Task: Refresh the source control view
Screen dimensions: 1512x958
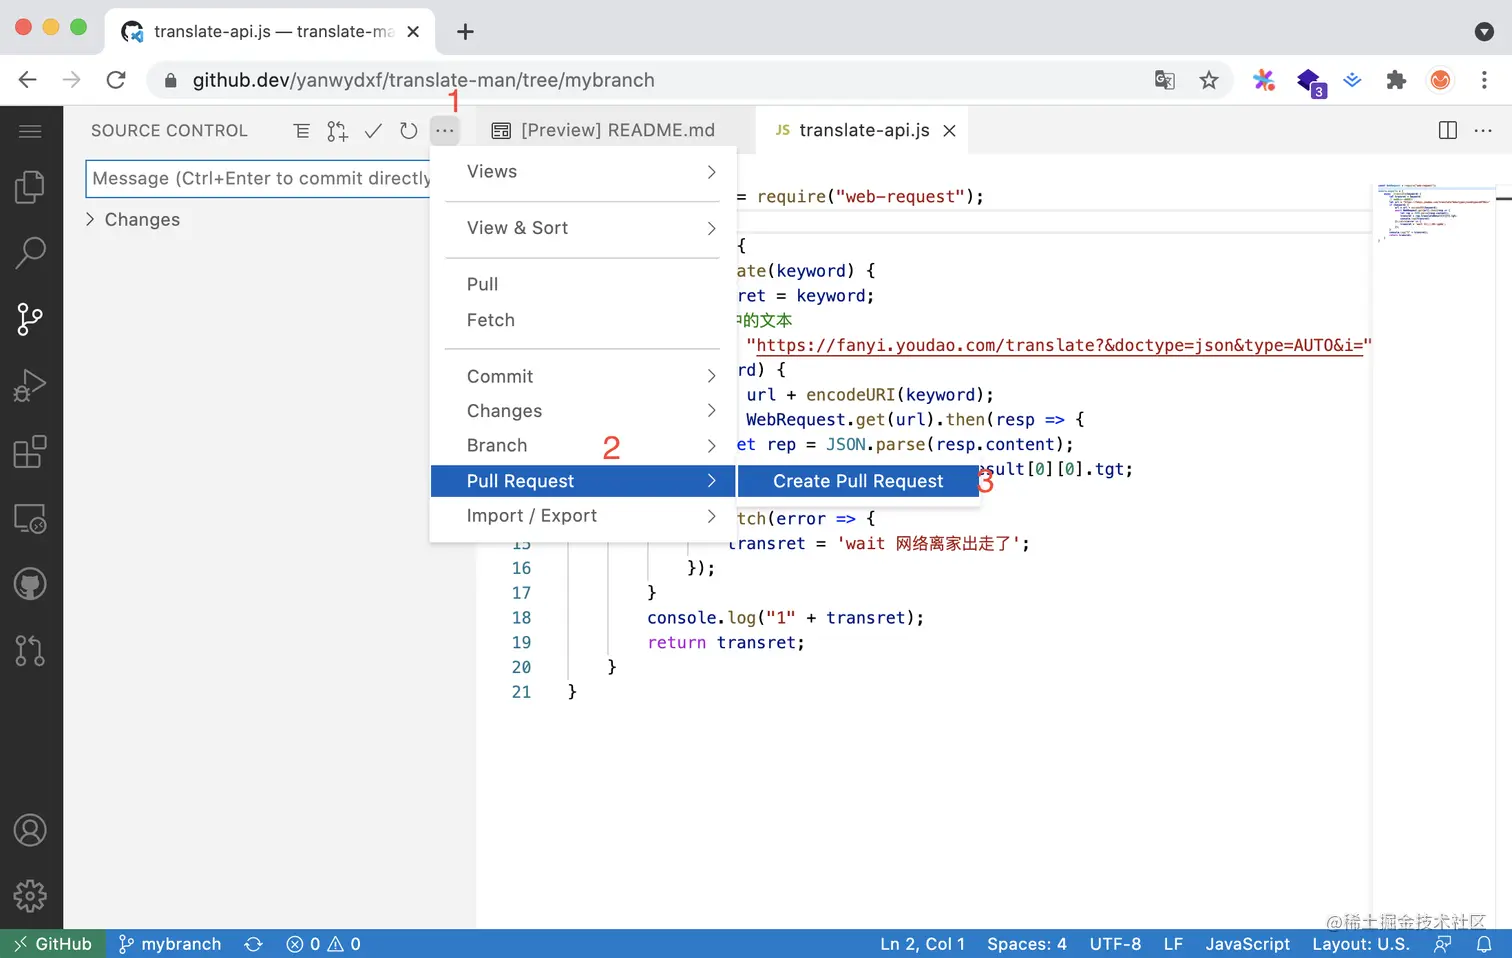Action: tap(408, 131)
